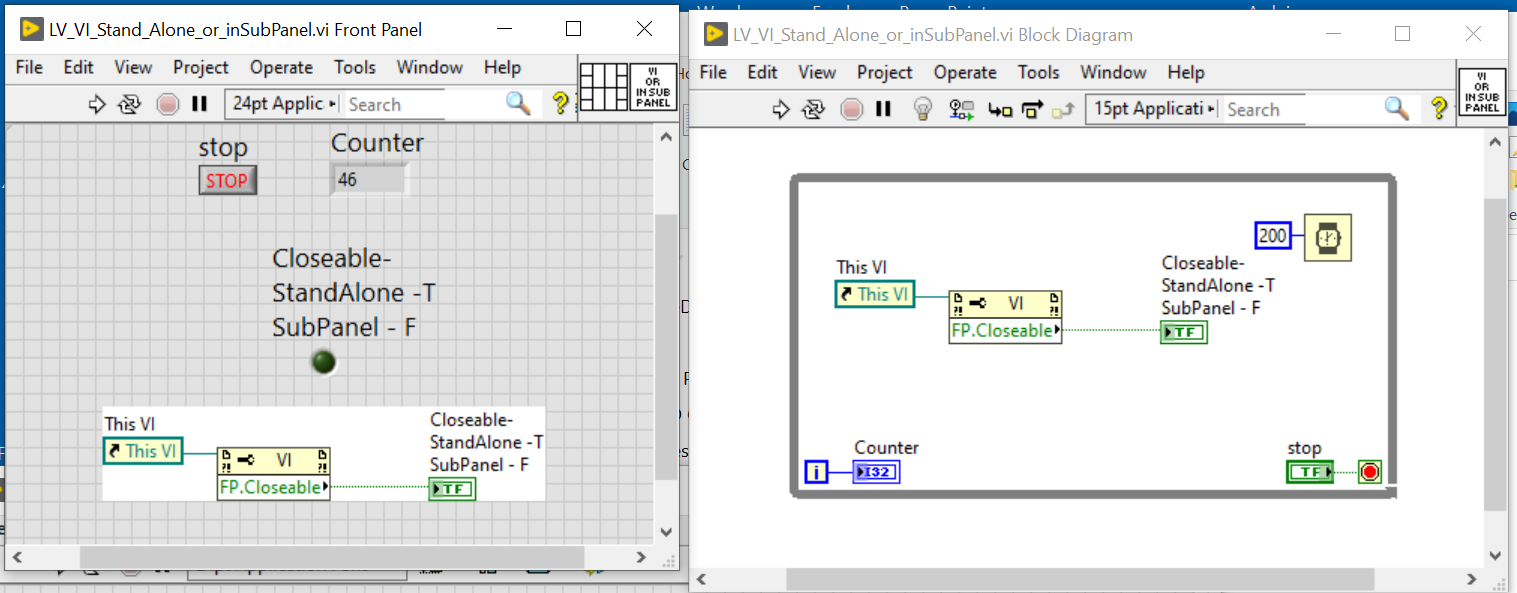Open Tools menu in Block Diagram window

[x=1038, y=72]
